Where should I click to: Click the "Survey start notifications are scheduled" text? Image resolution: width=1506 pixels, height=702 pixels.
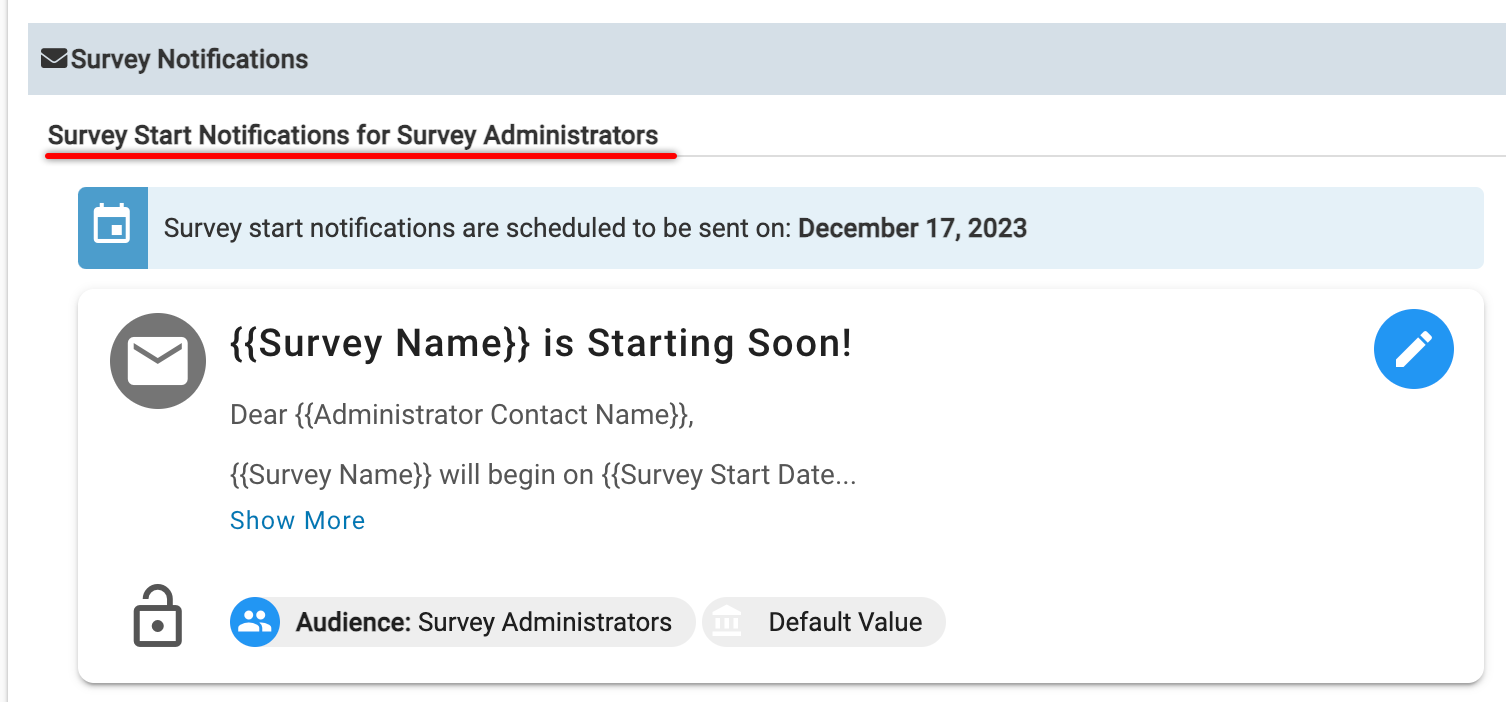point(478,228)
